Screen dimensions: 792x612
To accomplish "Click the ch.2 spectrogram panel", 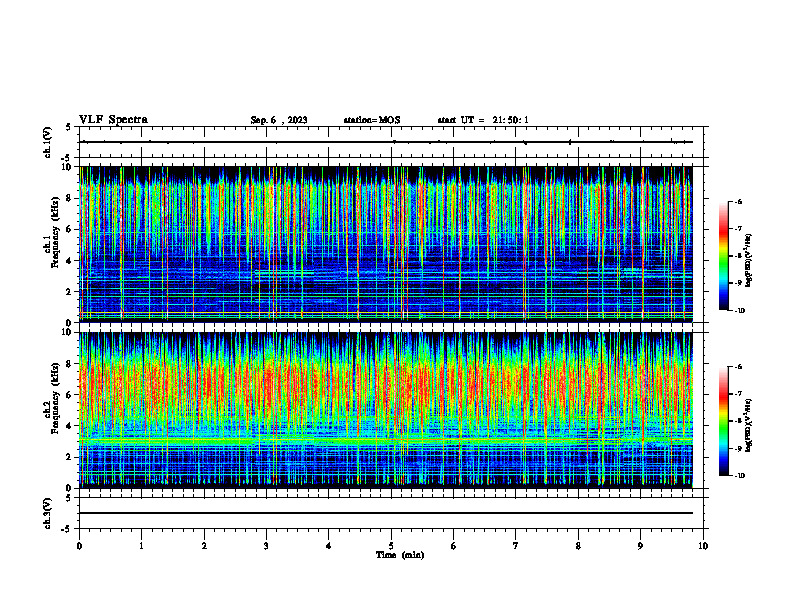I will pyautogui.click(x=386, y=410).
